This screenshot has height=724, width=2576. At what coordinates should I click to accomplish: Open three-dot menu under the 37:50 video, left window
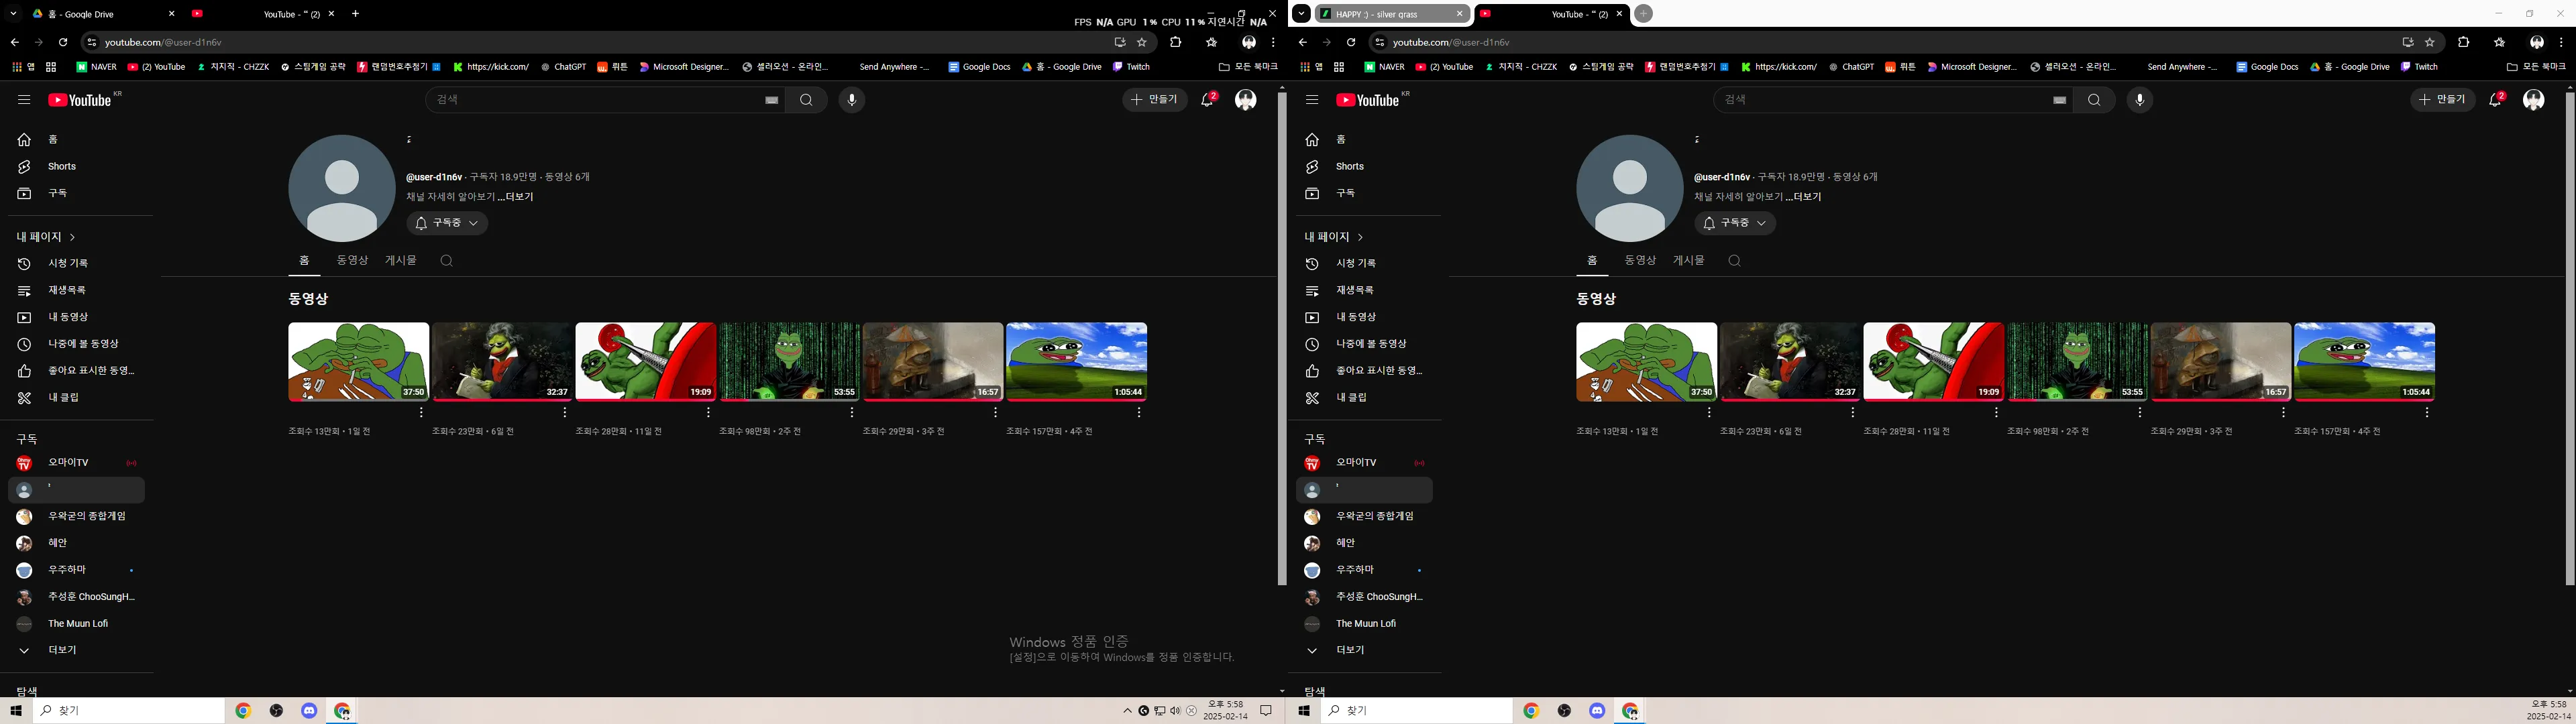click(421, 412)
